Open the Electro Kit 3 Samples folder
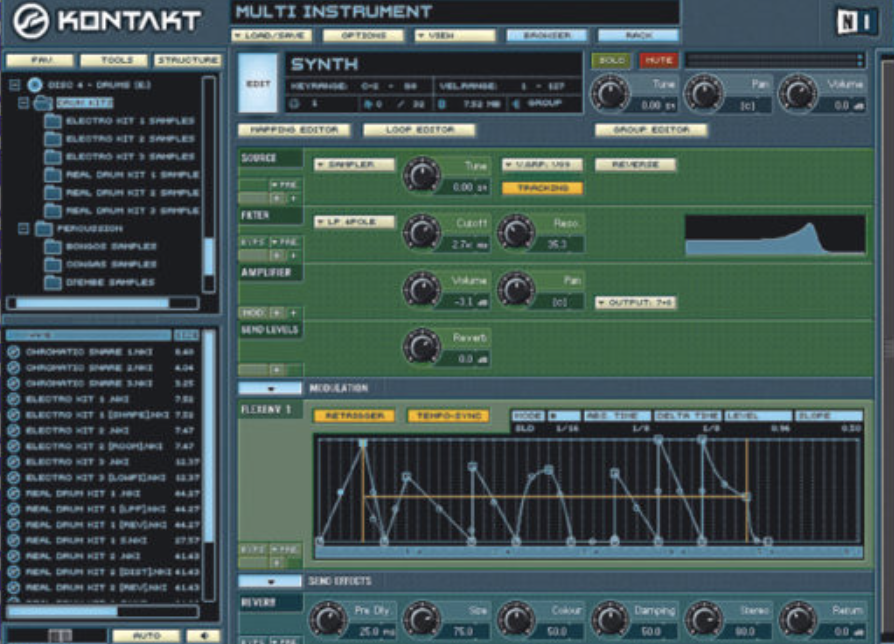 pyautogui.click(x=52, y=156)
